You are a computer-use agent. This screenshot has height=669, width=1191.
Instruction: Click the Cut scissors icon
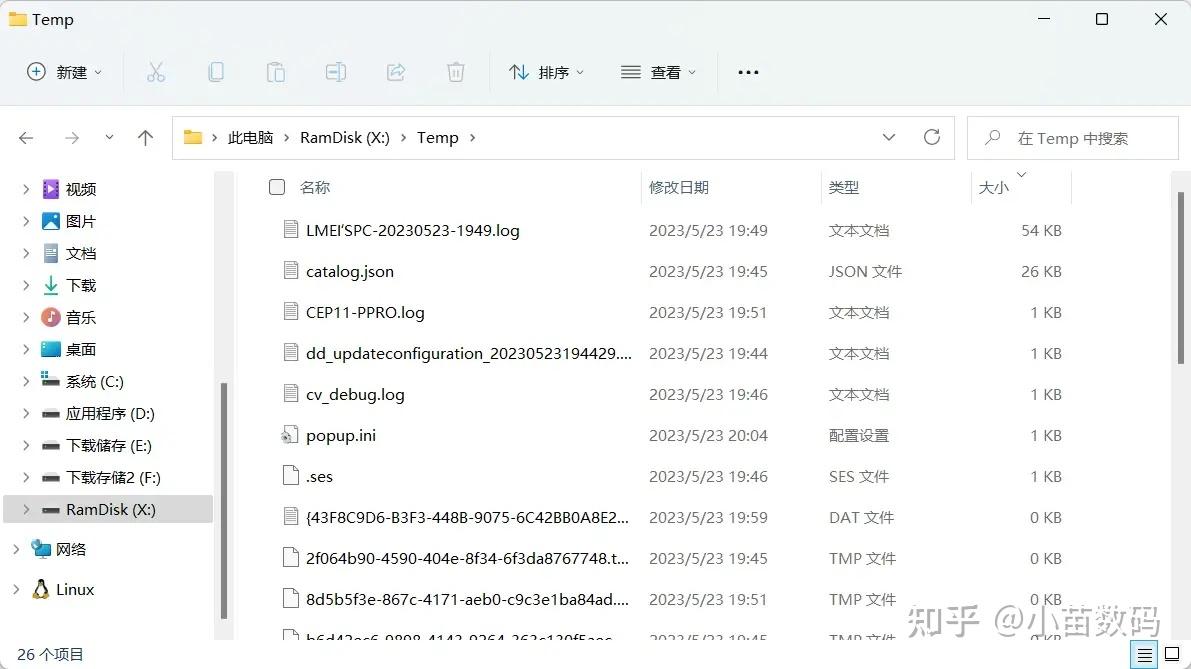click(156, 72)
